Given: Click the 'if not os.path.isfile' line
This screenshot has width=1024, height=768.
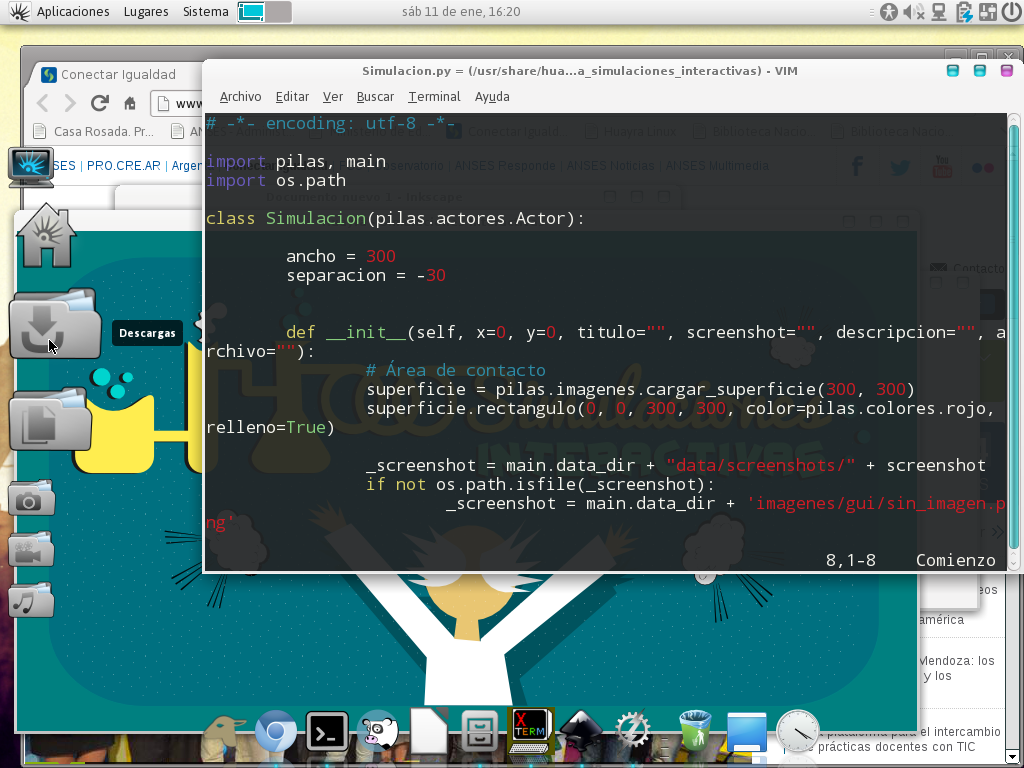Looking at the screenshot, I should (x=540, y=485).
